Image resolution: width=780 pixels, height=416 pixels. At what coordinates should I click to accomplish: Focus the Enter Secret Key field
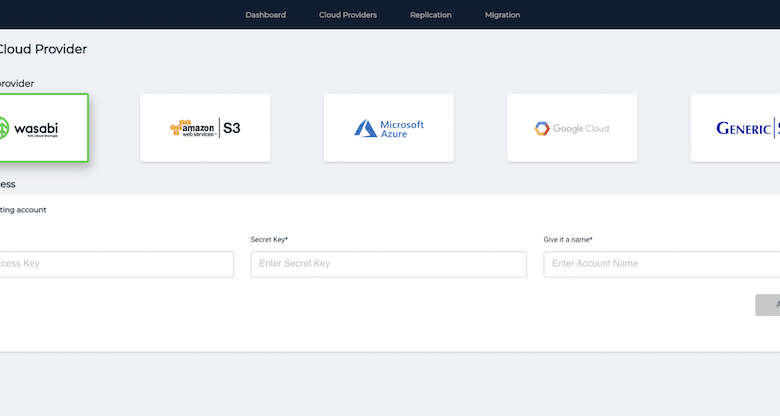pyautogui.click(x=389, y=264)
